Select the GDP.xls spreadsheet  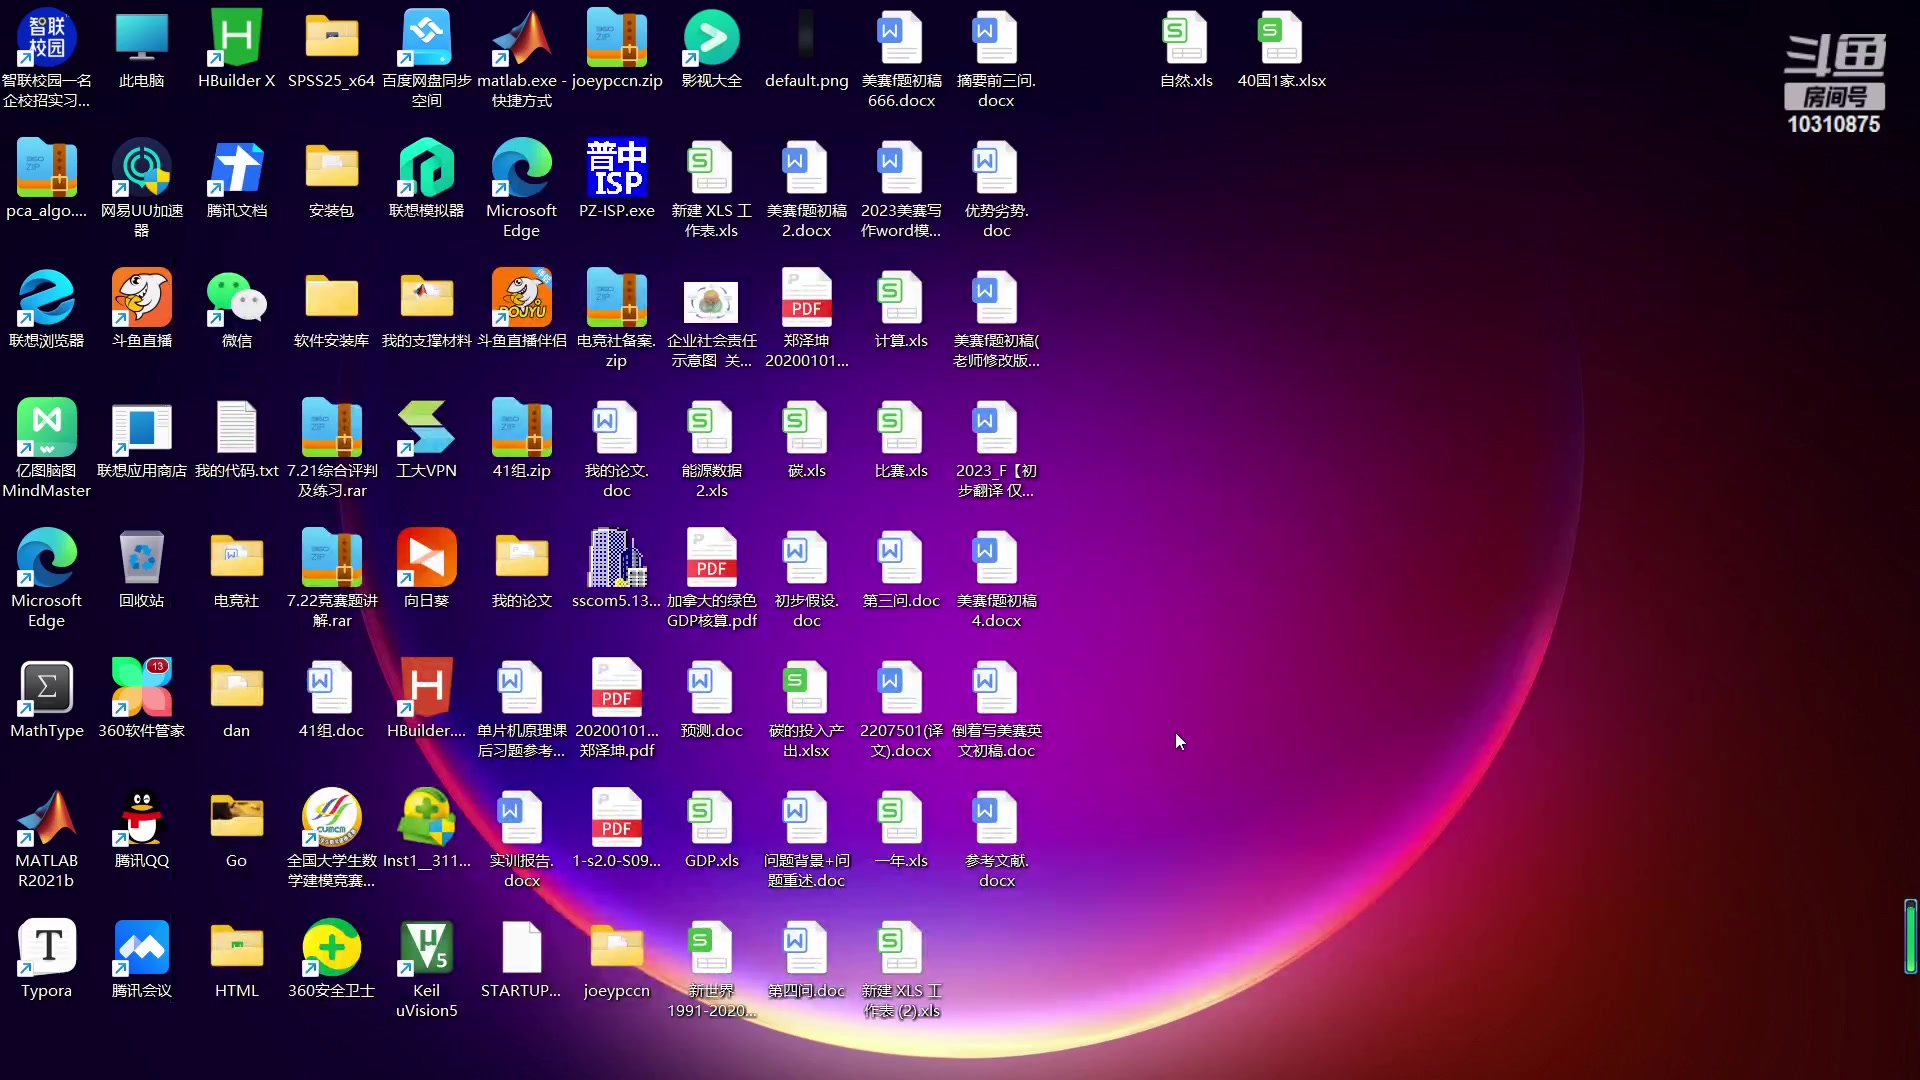[x=711, y=828]
